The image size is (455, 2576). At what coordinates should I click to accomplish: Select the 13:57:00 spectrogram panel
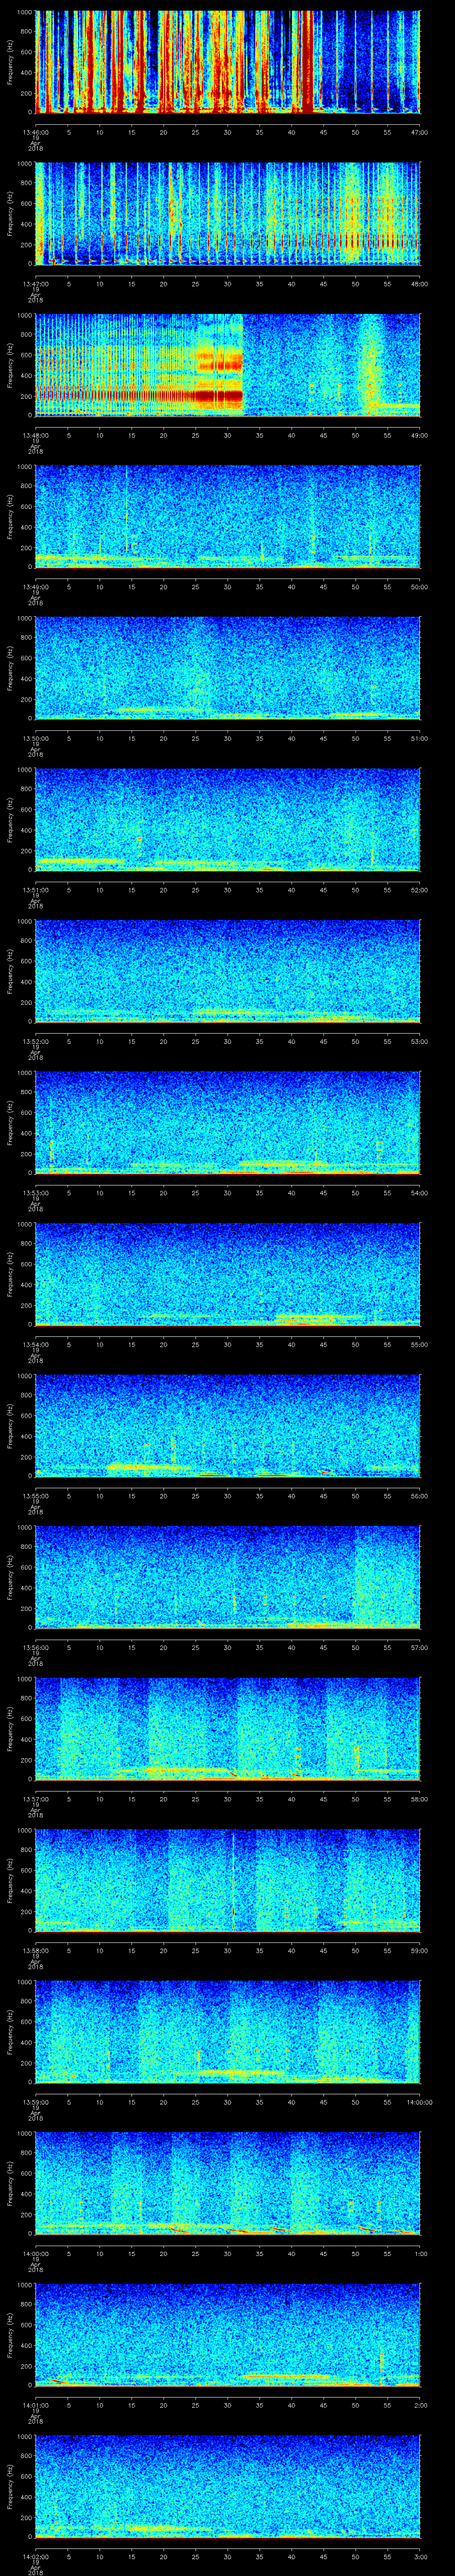click(227, 1728)
